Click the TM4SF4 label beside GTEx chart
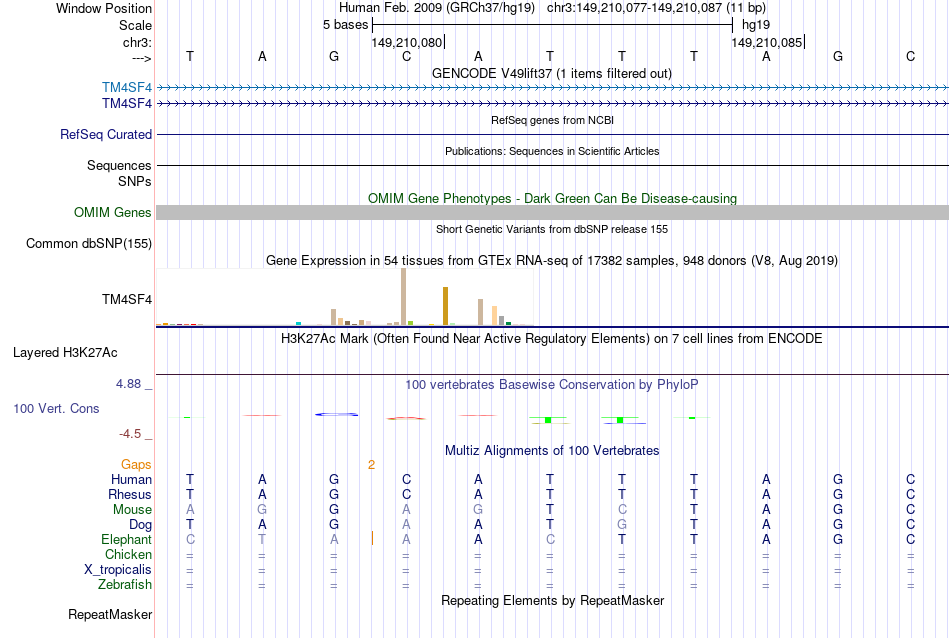 [x=127, y=299]
